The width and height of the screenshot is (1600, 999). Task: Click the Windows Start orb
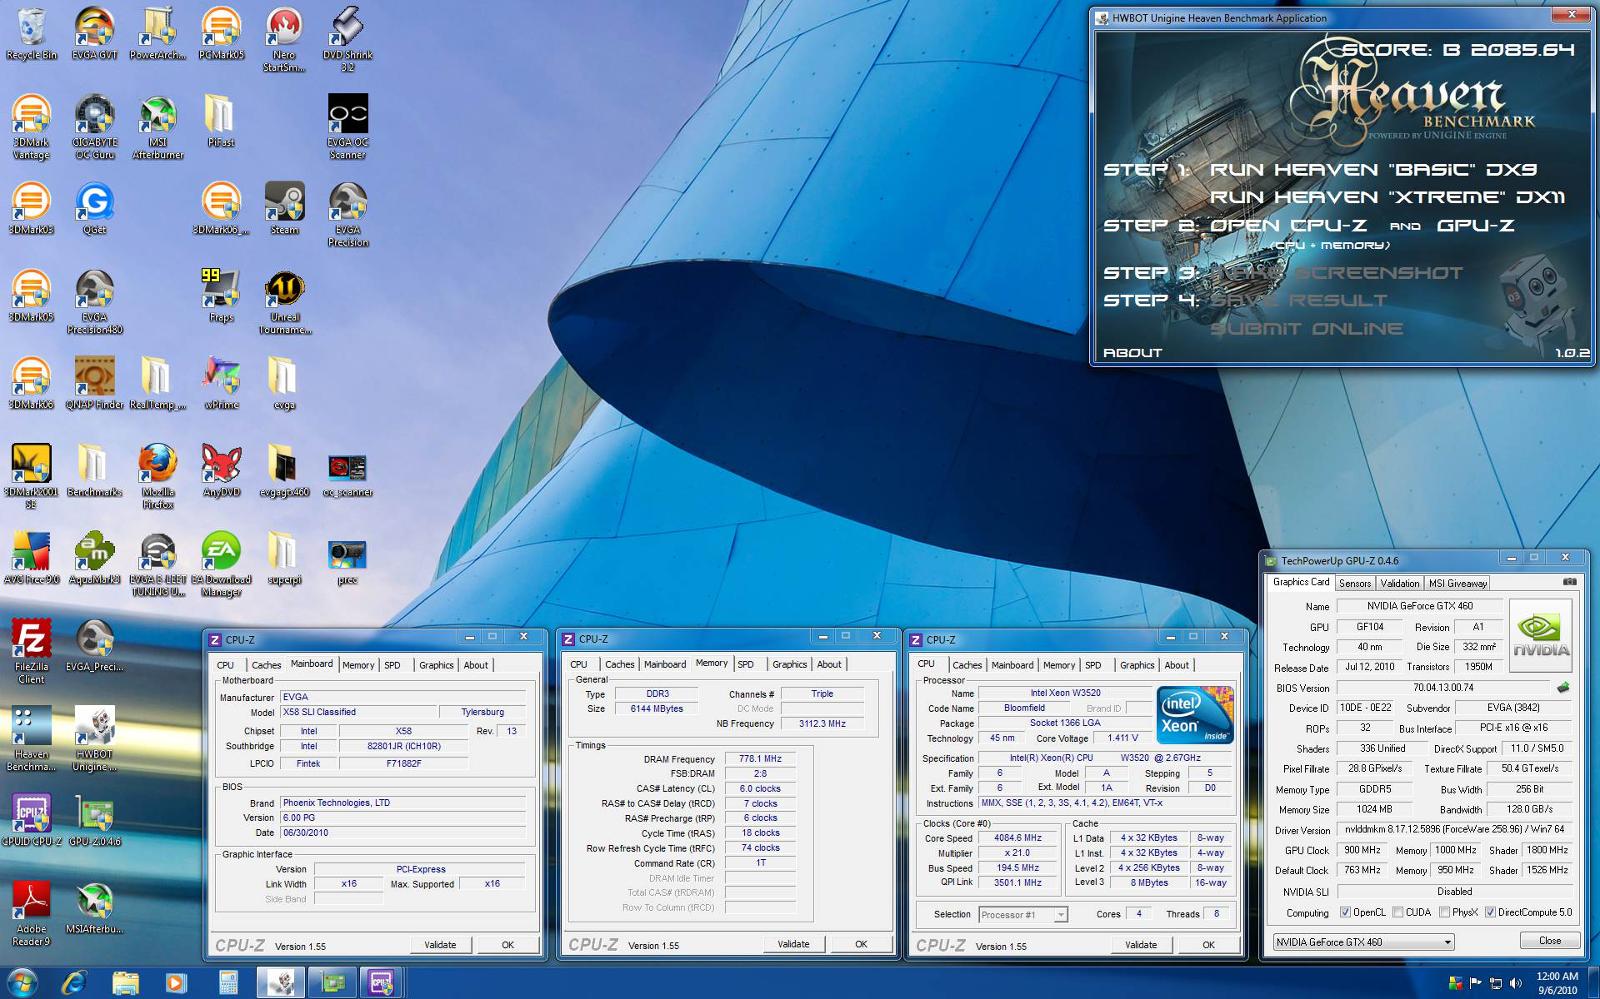pyautogui.click(x=21, y=982)
